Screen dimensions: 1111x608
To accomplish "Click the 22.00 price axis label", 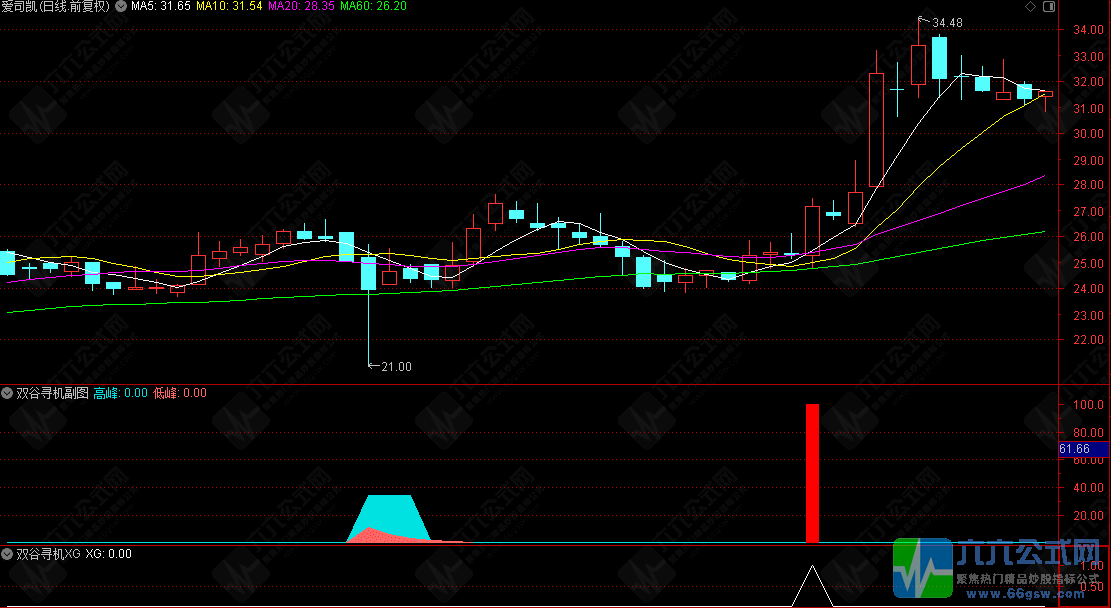I will [1088, 339].
